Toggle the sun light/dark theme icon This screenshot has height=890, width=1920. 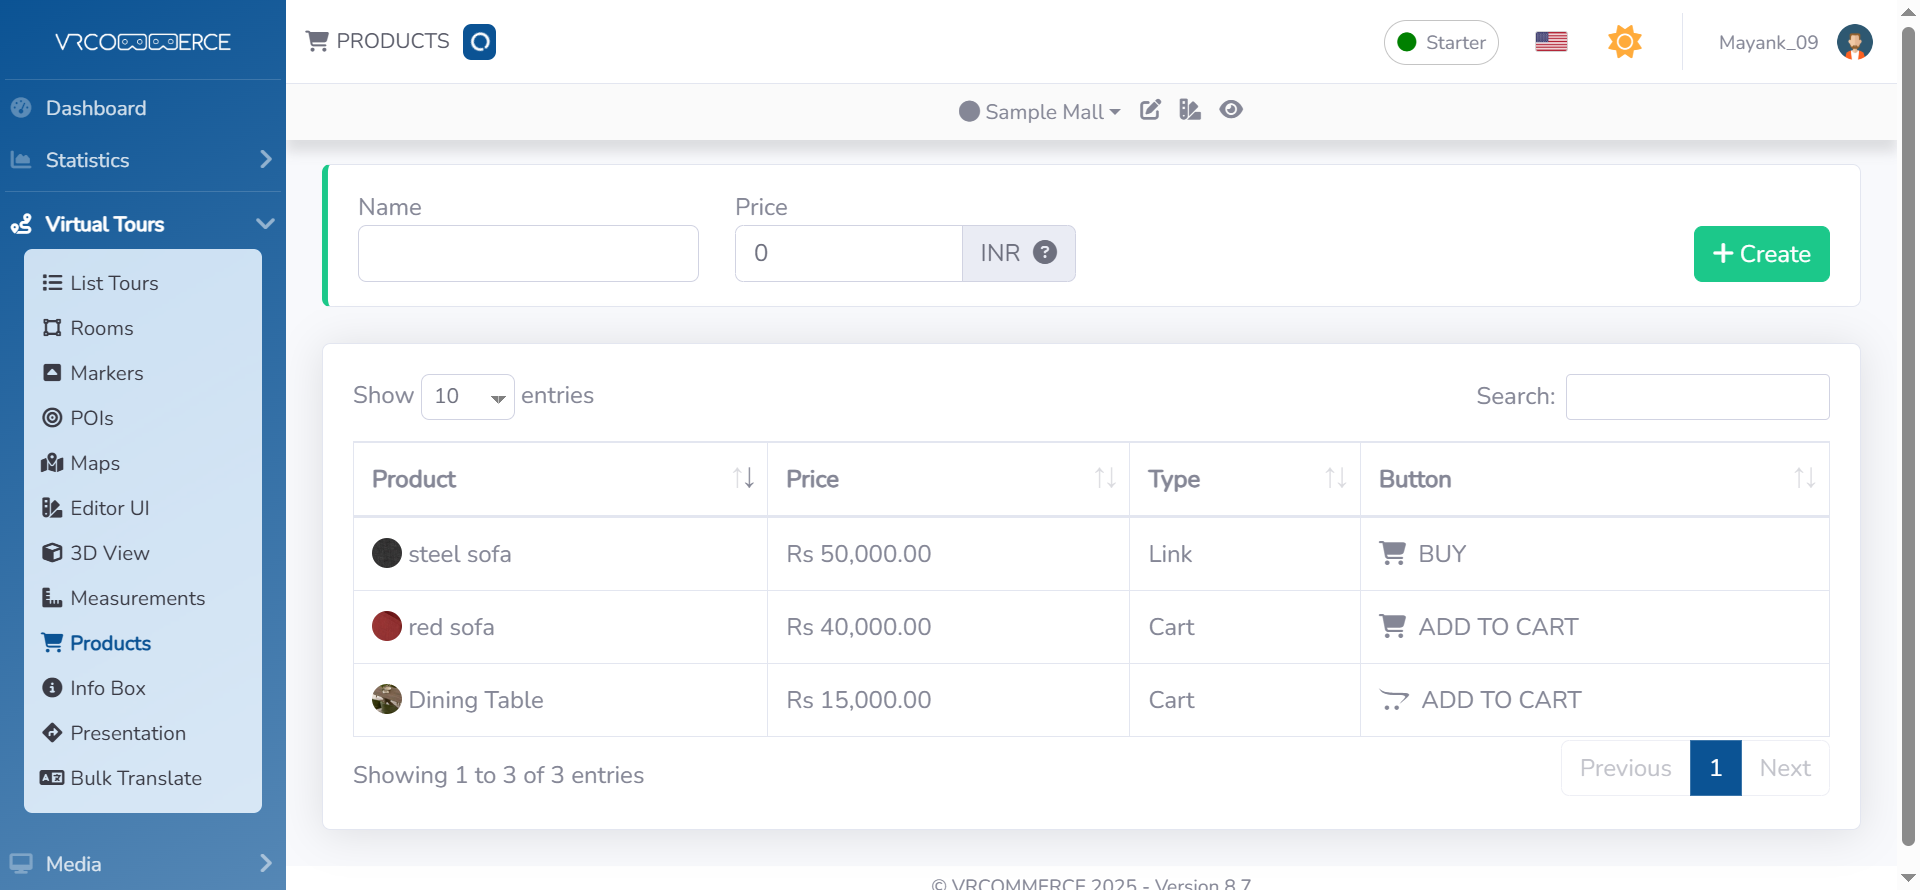point(1624,42)
